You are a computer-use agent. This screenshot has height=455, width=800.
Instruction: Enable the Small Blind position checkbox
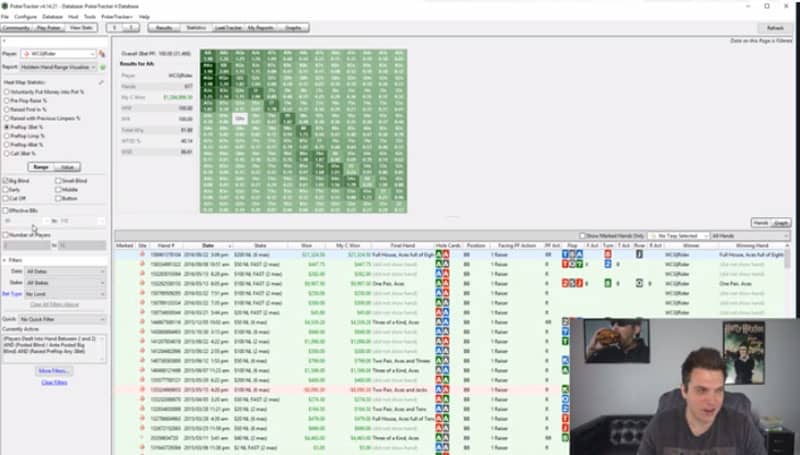(58, 181)
